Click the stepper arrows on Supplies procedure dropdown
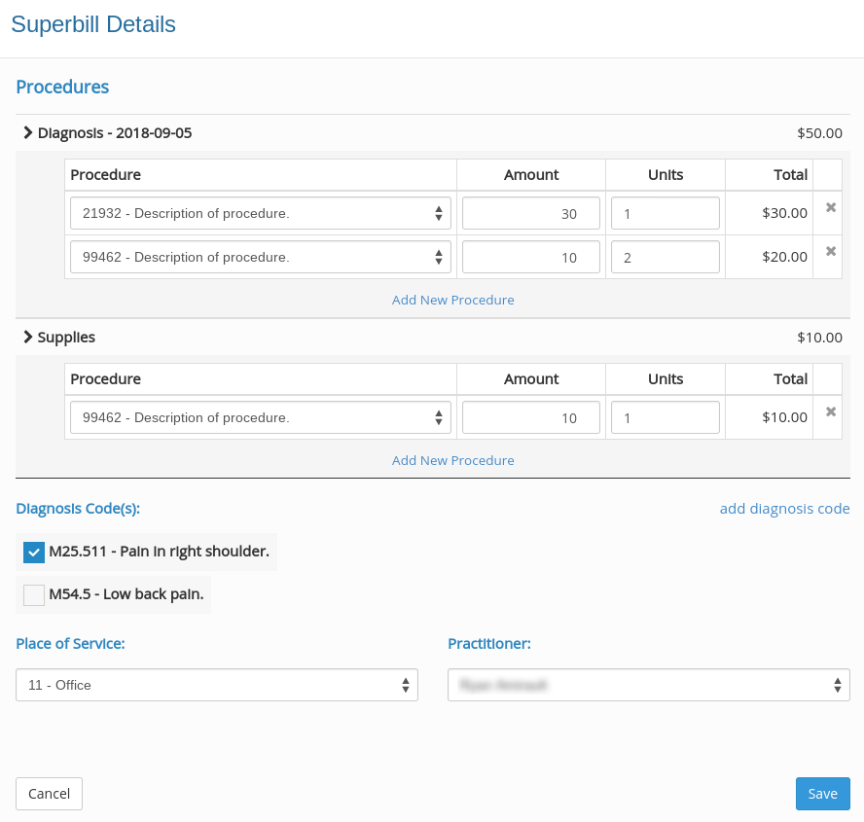This screenshot has width=864, height=822. 438,417
